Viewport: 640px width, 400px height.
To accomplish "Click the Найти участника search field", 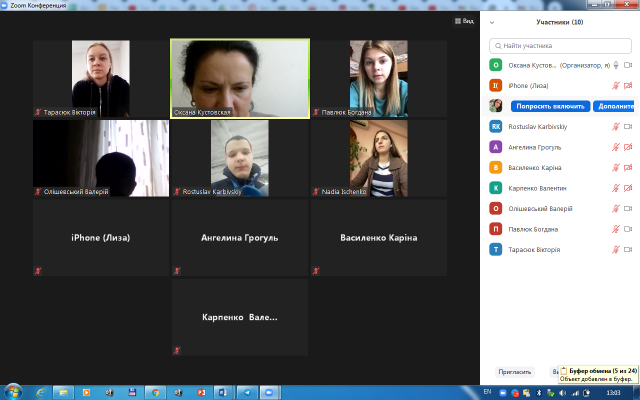I will [560, 46].
